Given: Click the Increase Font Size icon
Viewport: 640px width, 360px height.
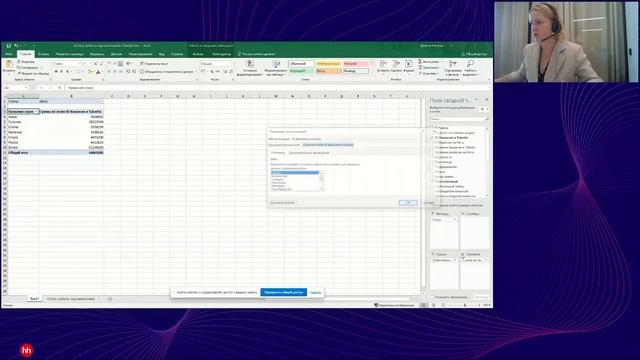Looking at the screenshot, I should coord(96,64).
